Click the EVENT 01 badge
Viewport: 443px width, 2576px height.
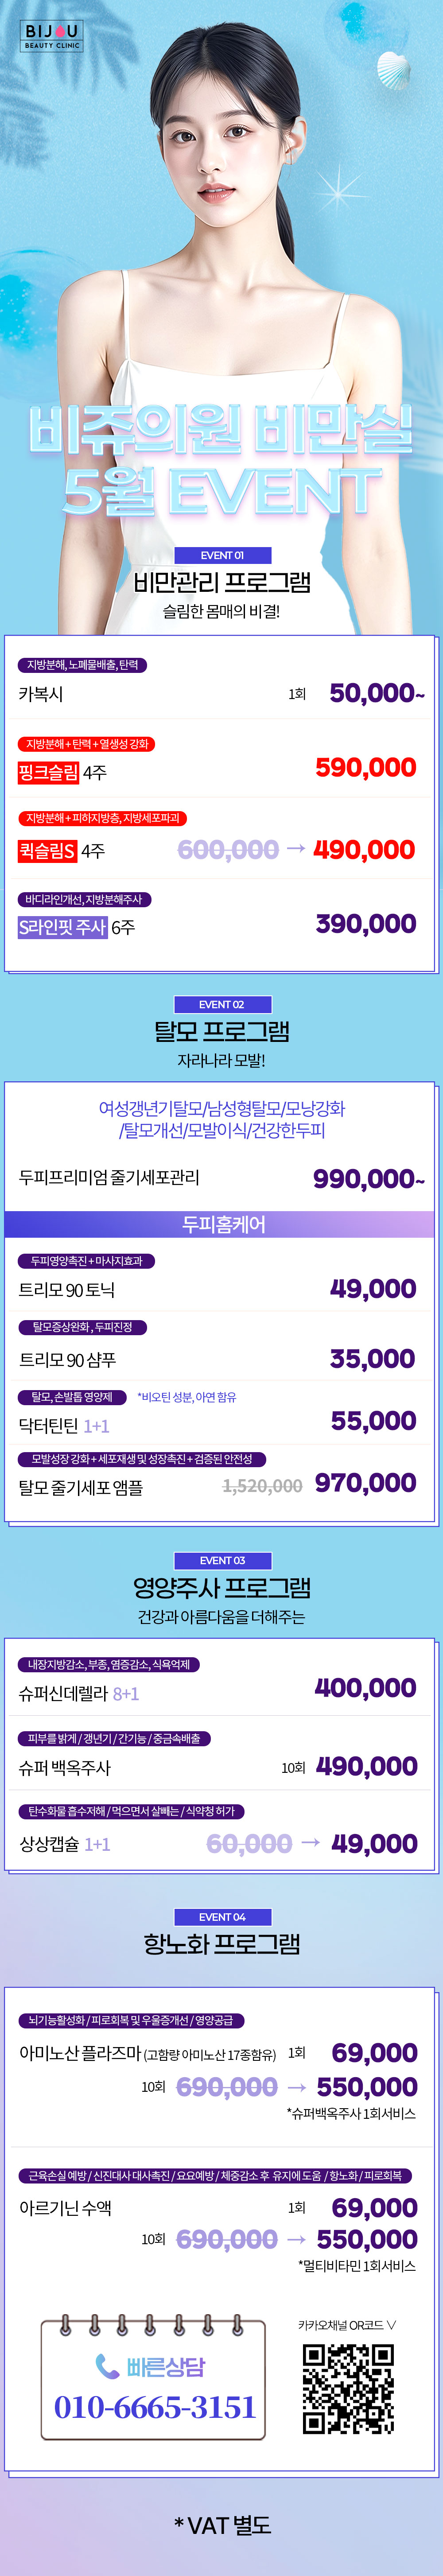point(222,555)
